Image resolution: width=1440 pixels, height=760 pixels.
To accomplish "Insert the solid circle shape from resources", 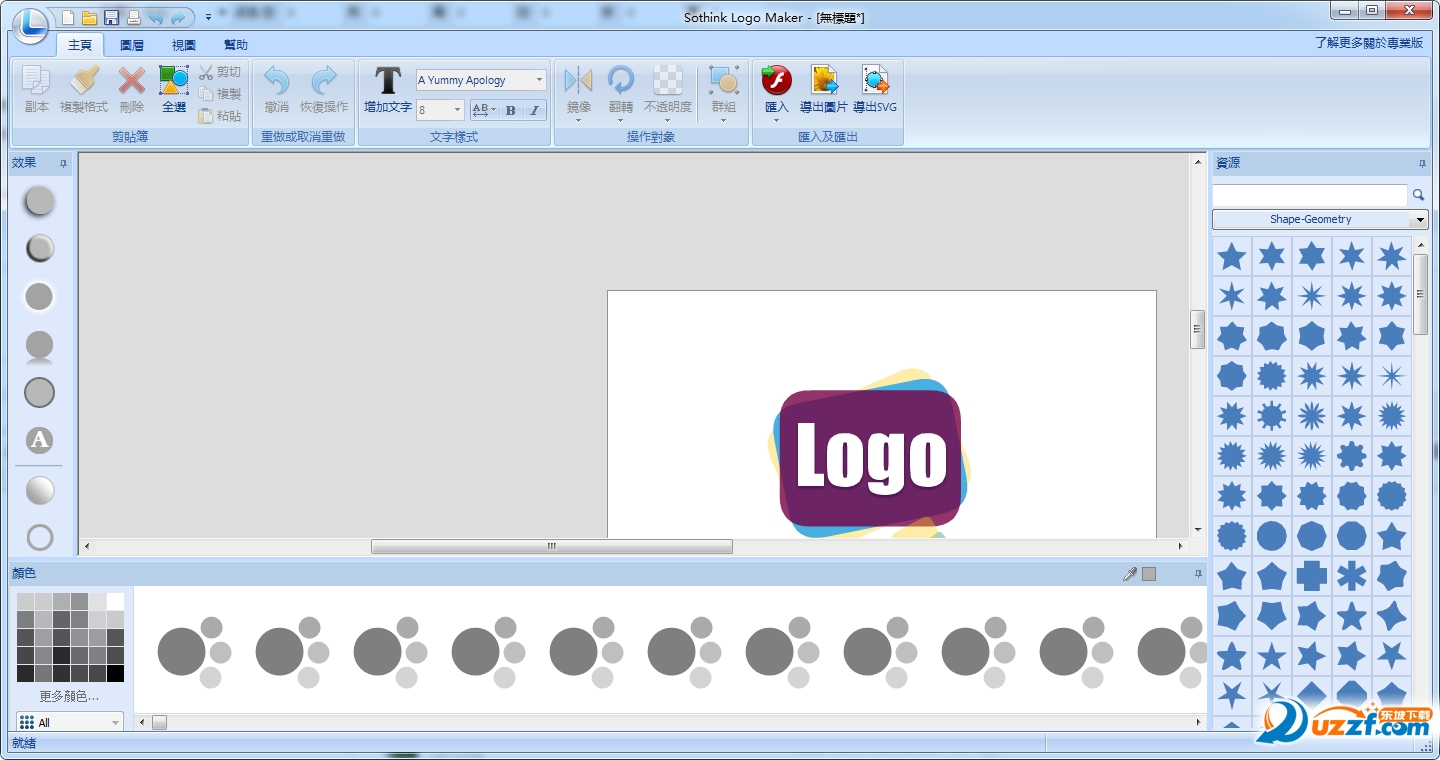I will (x=1271, y=536).
